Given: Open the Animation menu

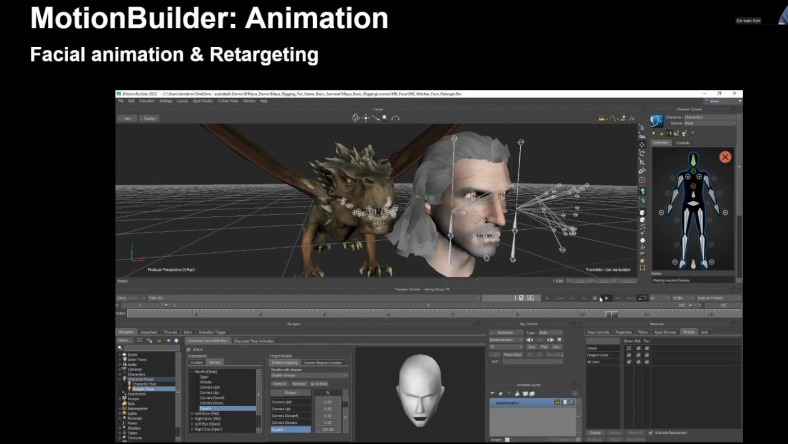Looking at the screenshot, I should [147, 101].
